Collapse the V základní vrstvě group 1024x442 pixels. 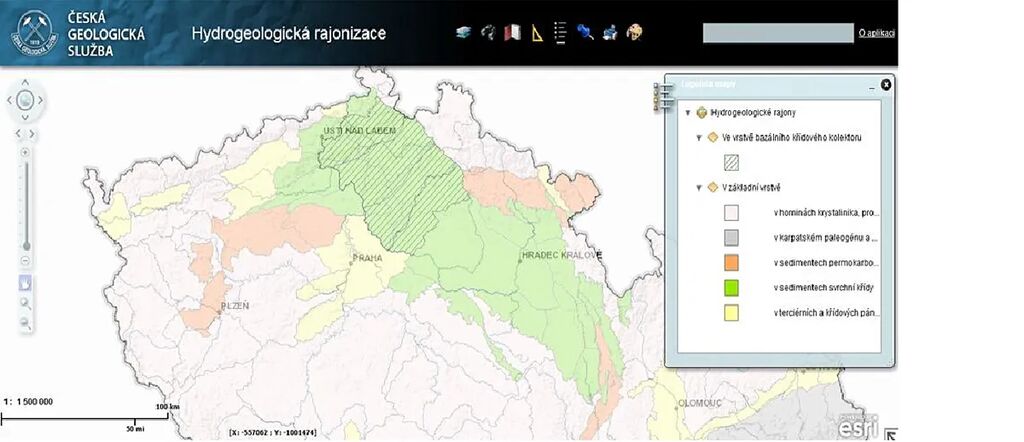[x=699, y=187]
